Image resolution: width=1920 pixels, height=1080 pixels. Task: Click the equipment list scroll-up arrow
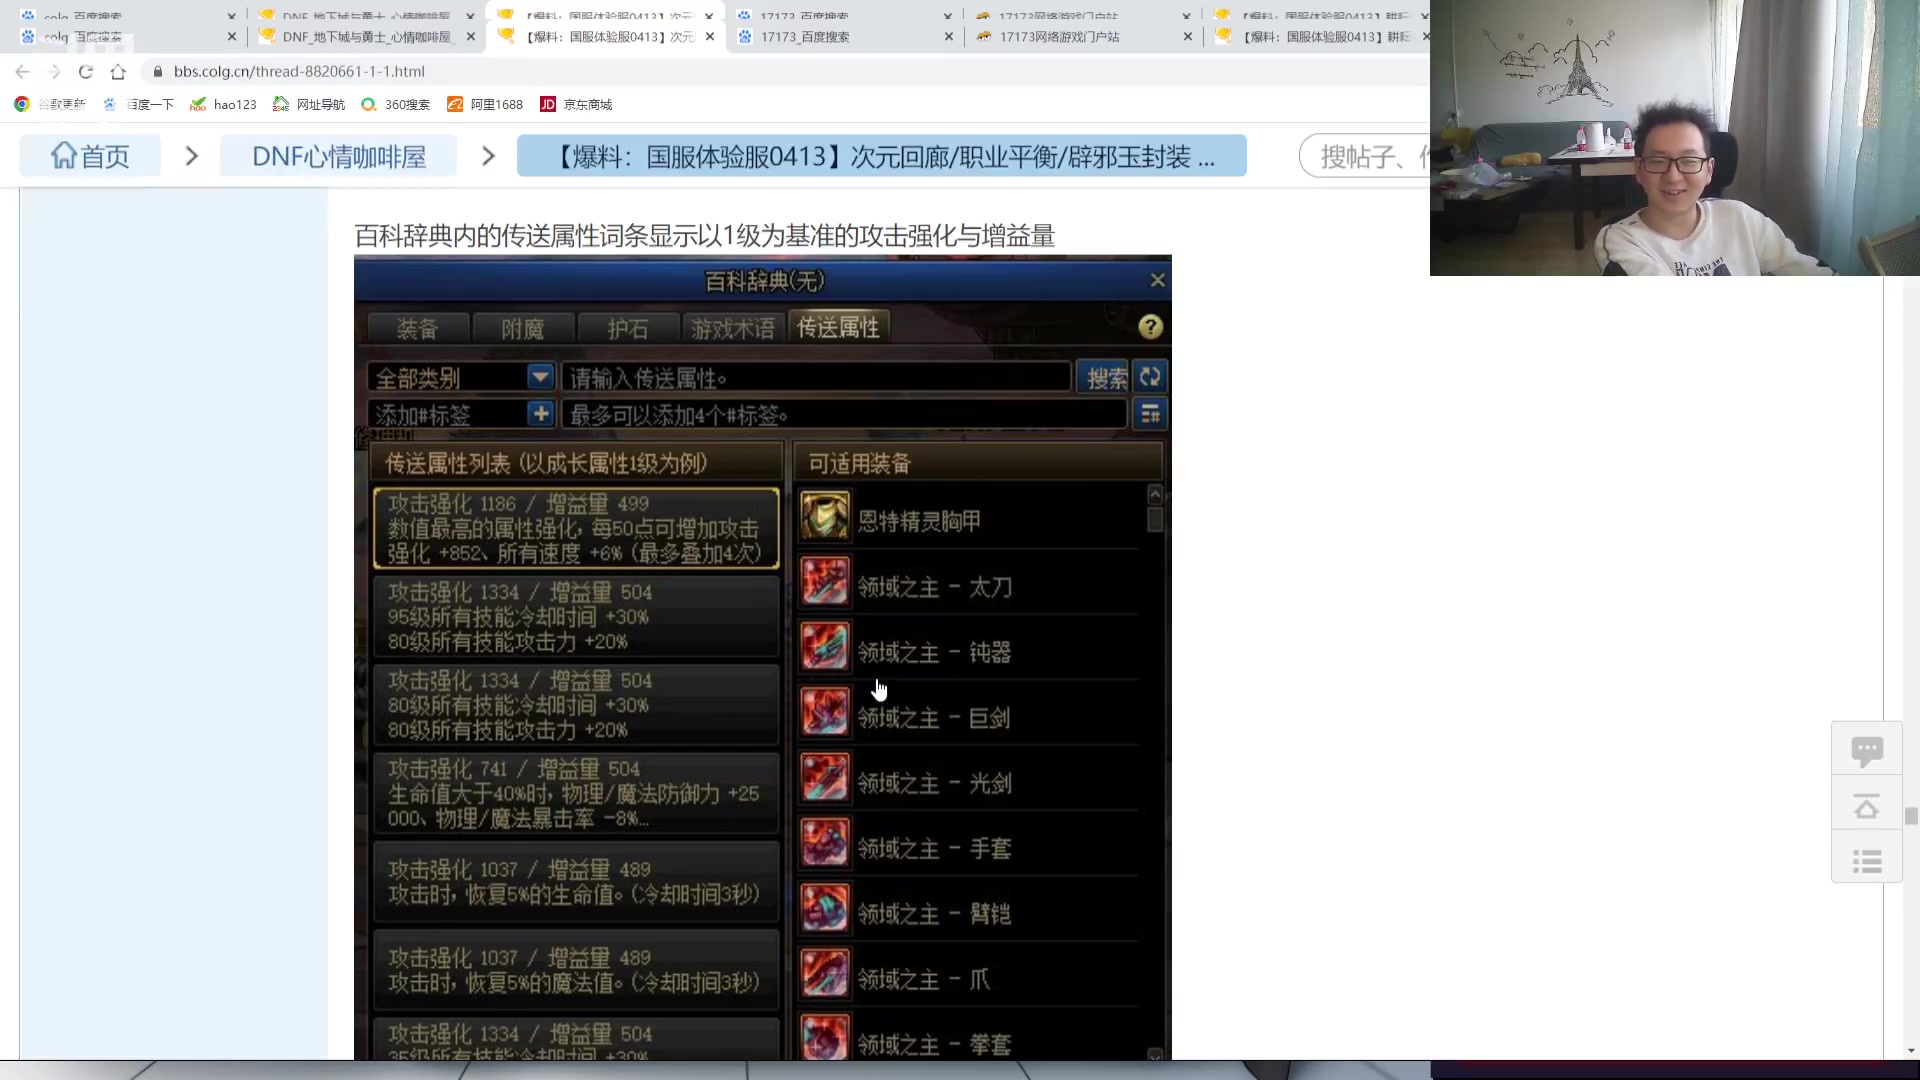[x=1155, y=494]
